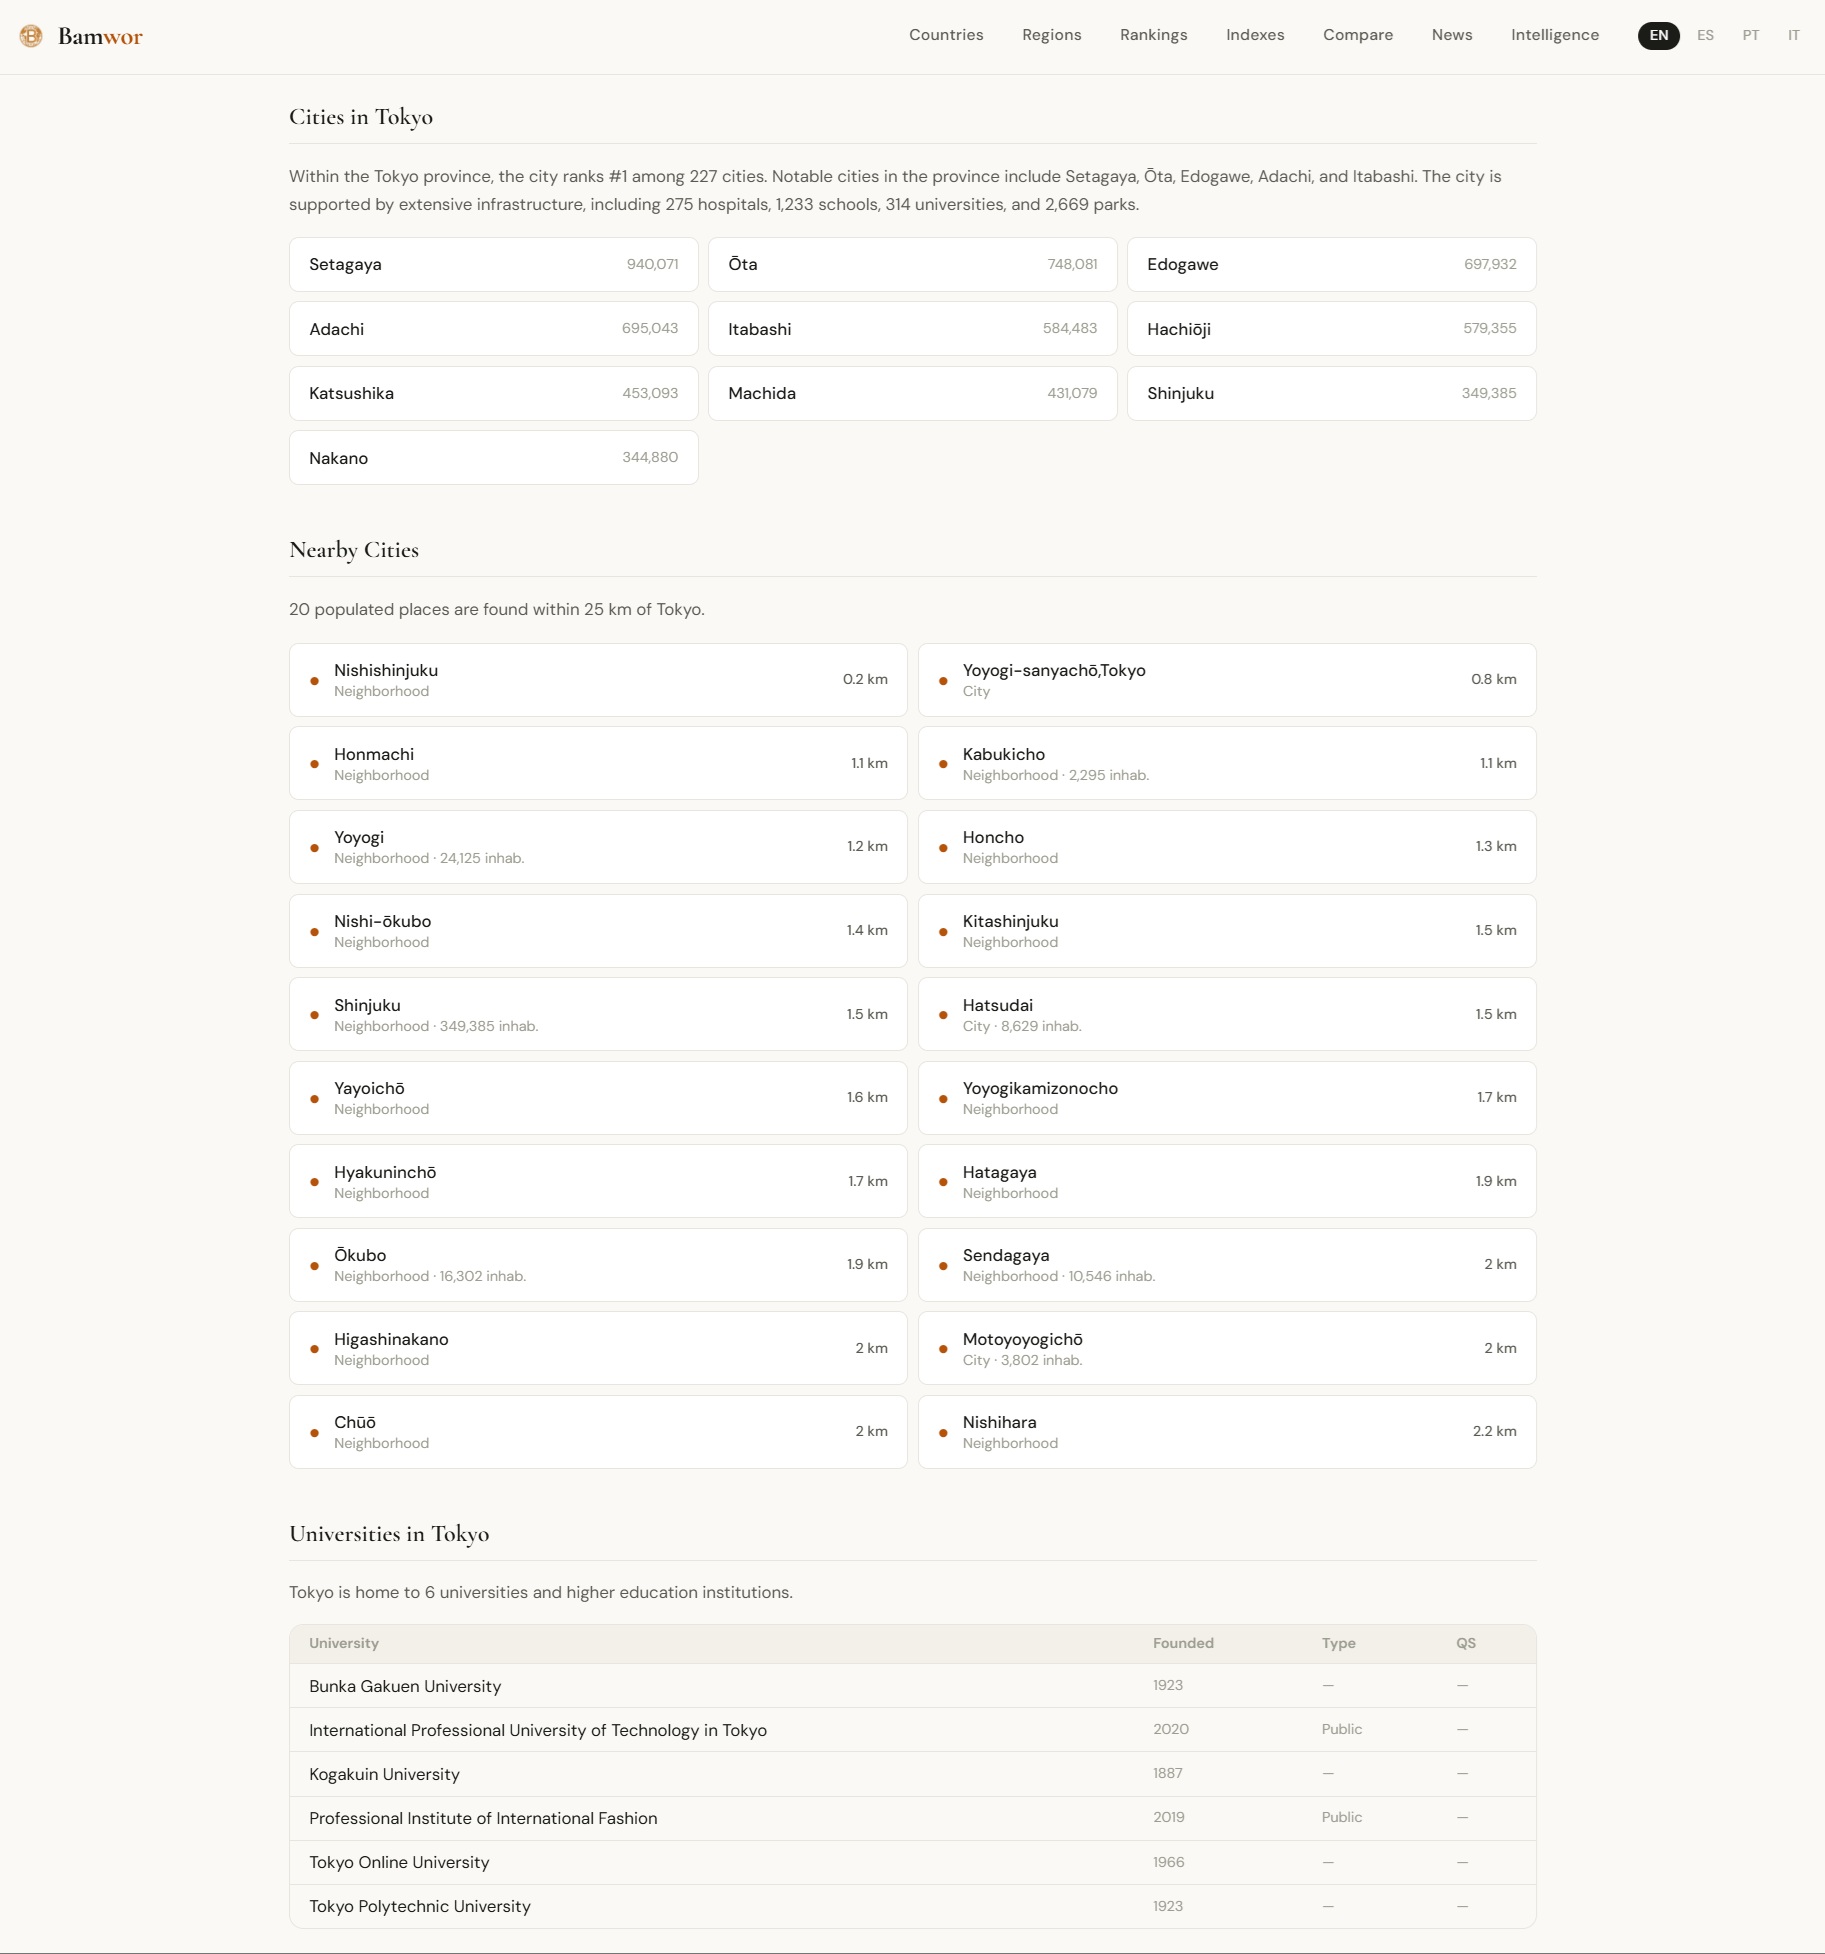Click the Sendagaya neighborhood entry
Screen dimensions: 1825x1954
[1226, 1264]
